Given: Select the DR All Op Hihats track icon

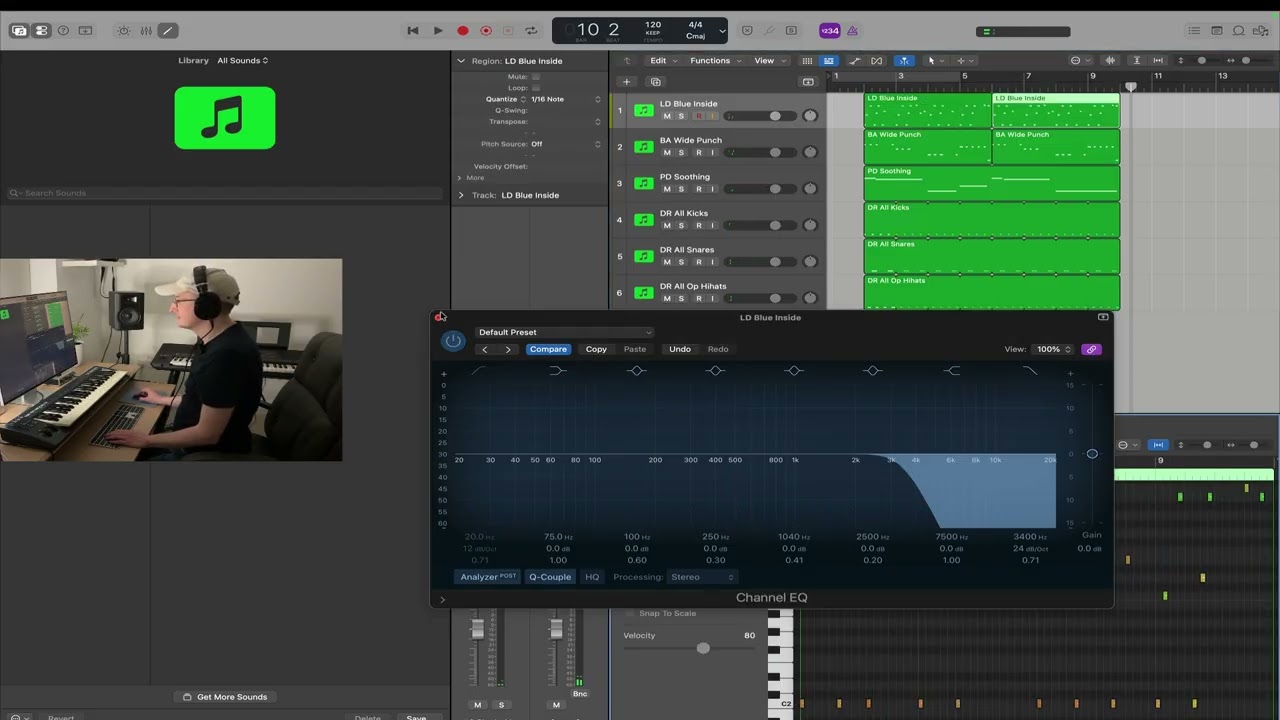Looking at the screenshot, I should (x=643, y=293).
